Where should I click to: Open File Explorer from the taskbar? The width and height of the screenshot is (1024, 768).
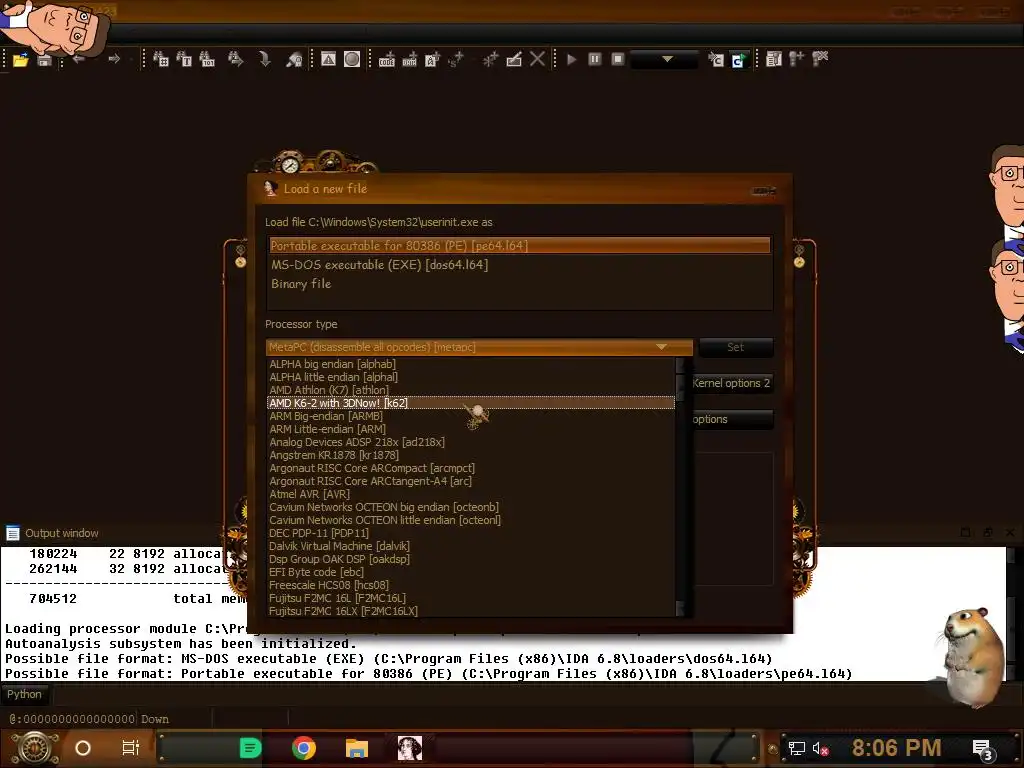357,748
